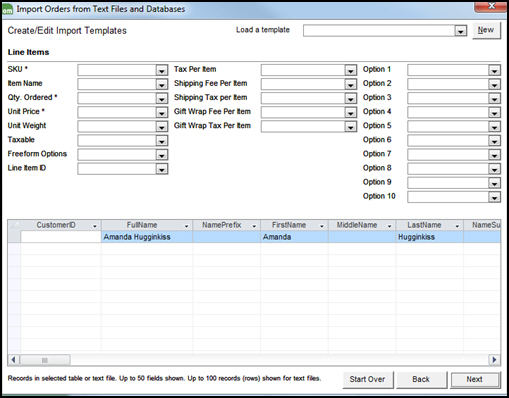The image size is (509, 398).
Task: Click the CustomerID column filter arrow
Action: 95,226
